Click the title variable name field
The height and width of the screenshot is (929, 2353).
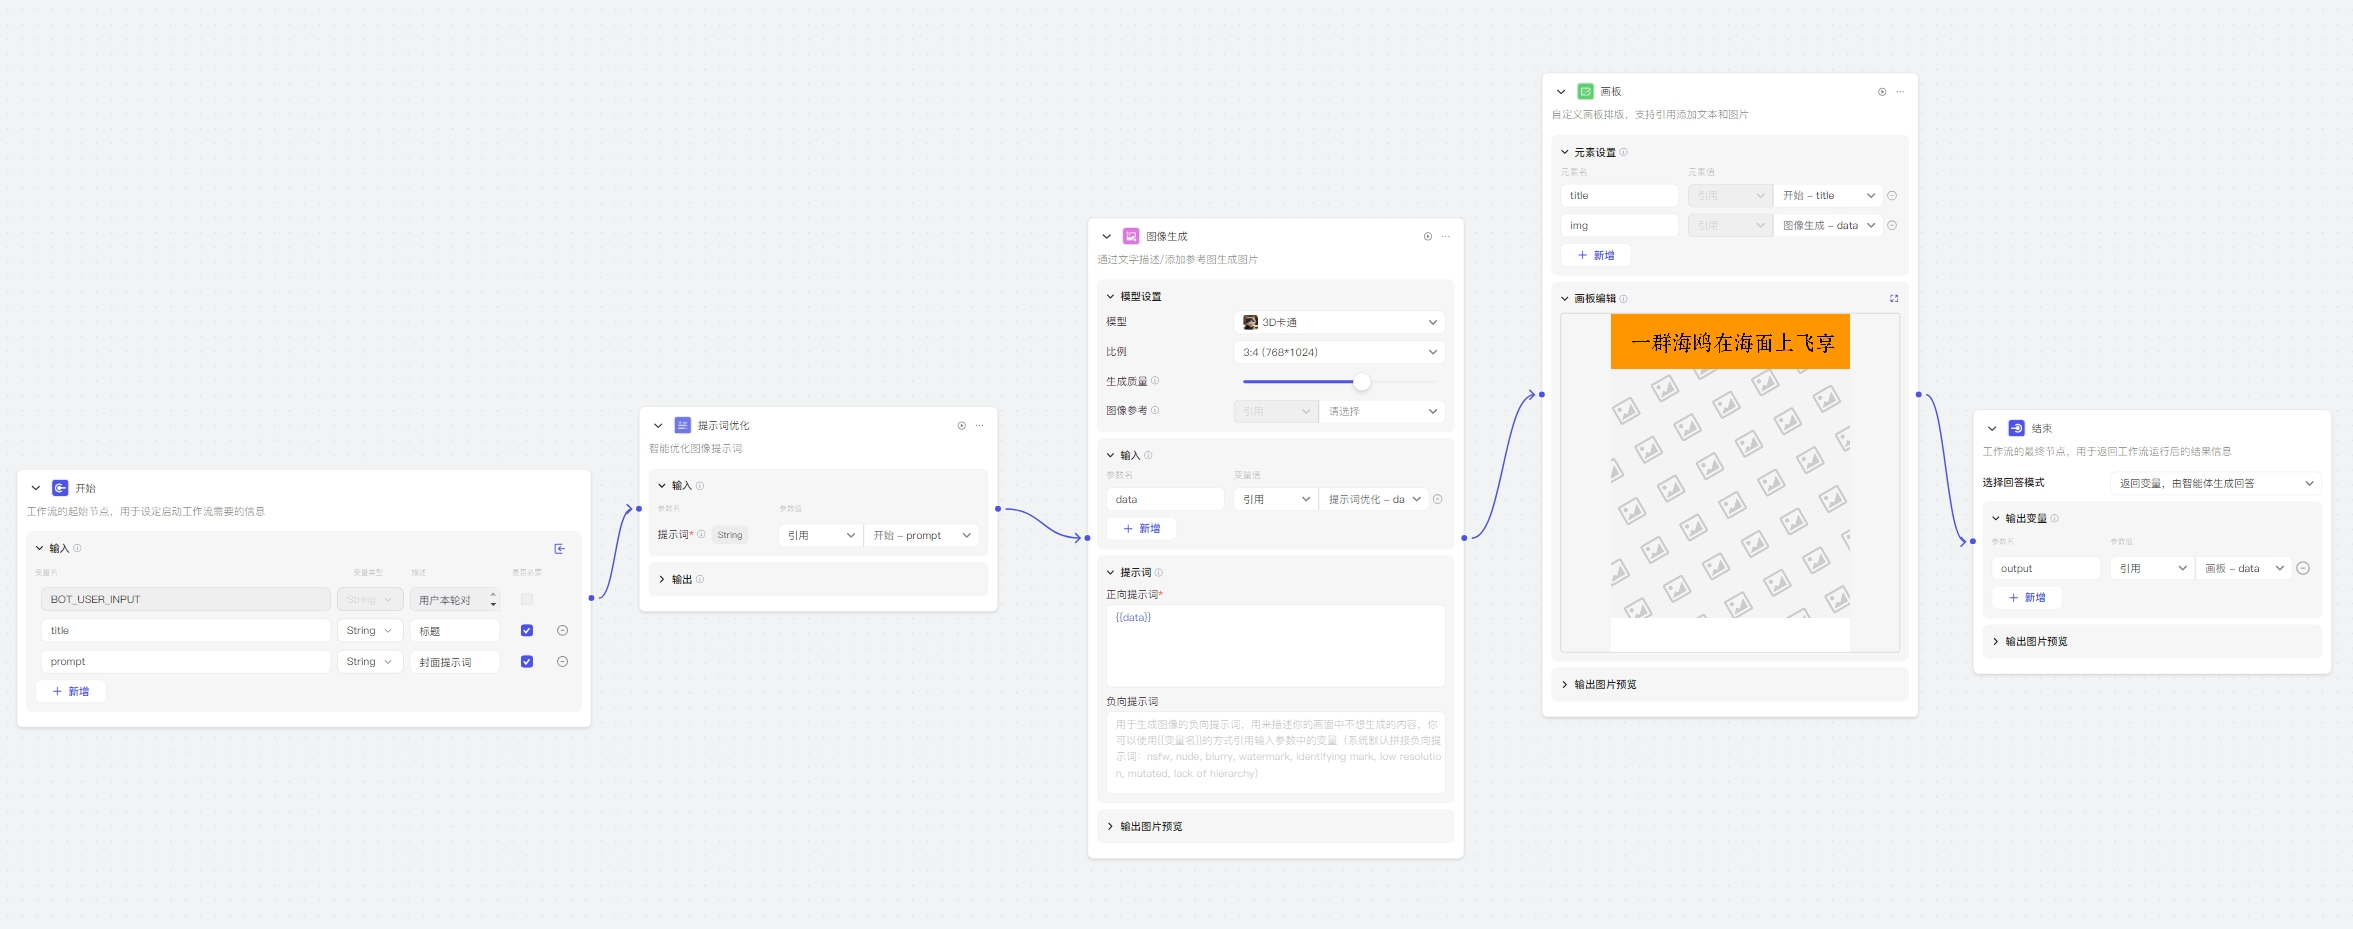(186, 630)
